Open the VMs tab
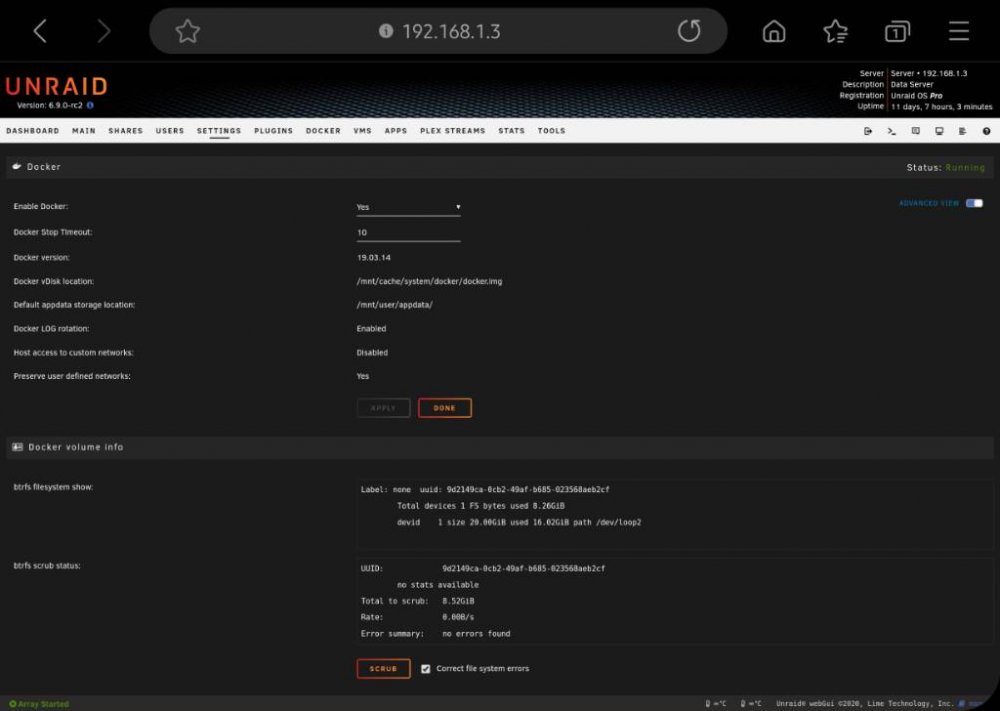The height and width of the screenshot is (711, 1000). (362, 131)
